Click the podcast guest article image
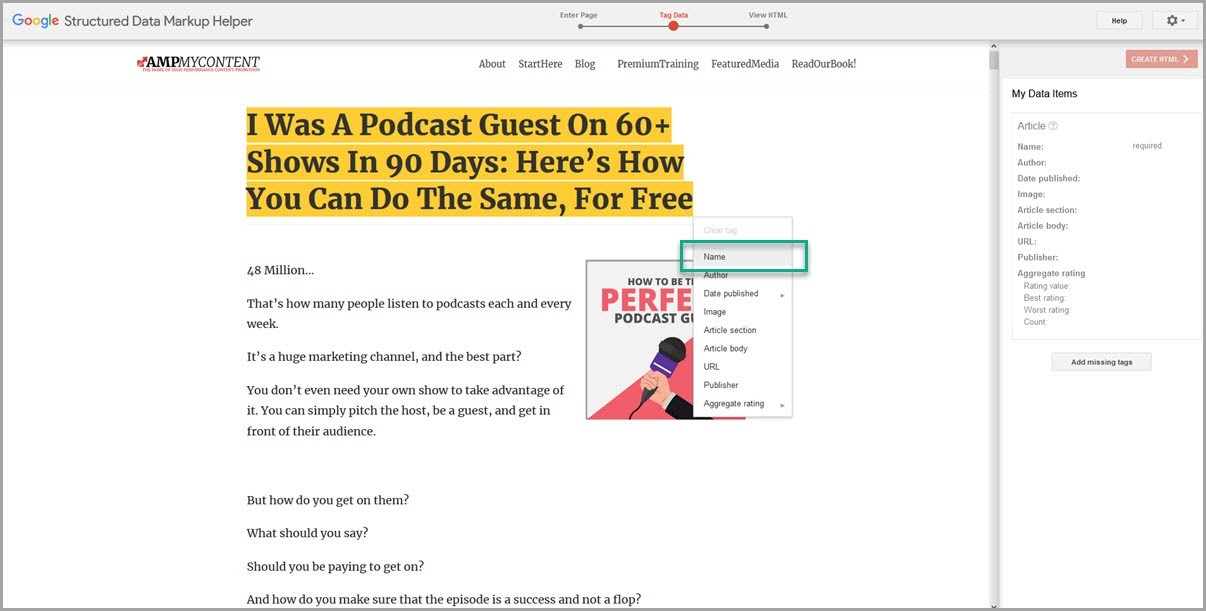 (635, 340)
